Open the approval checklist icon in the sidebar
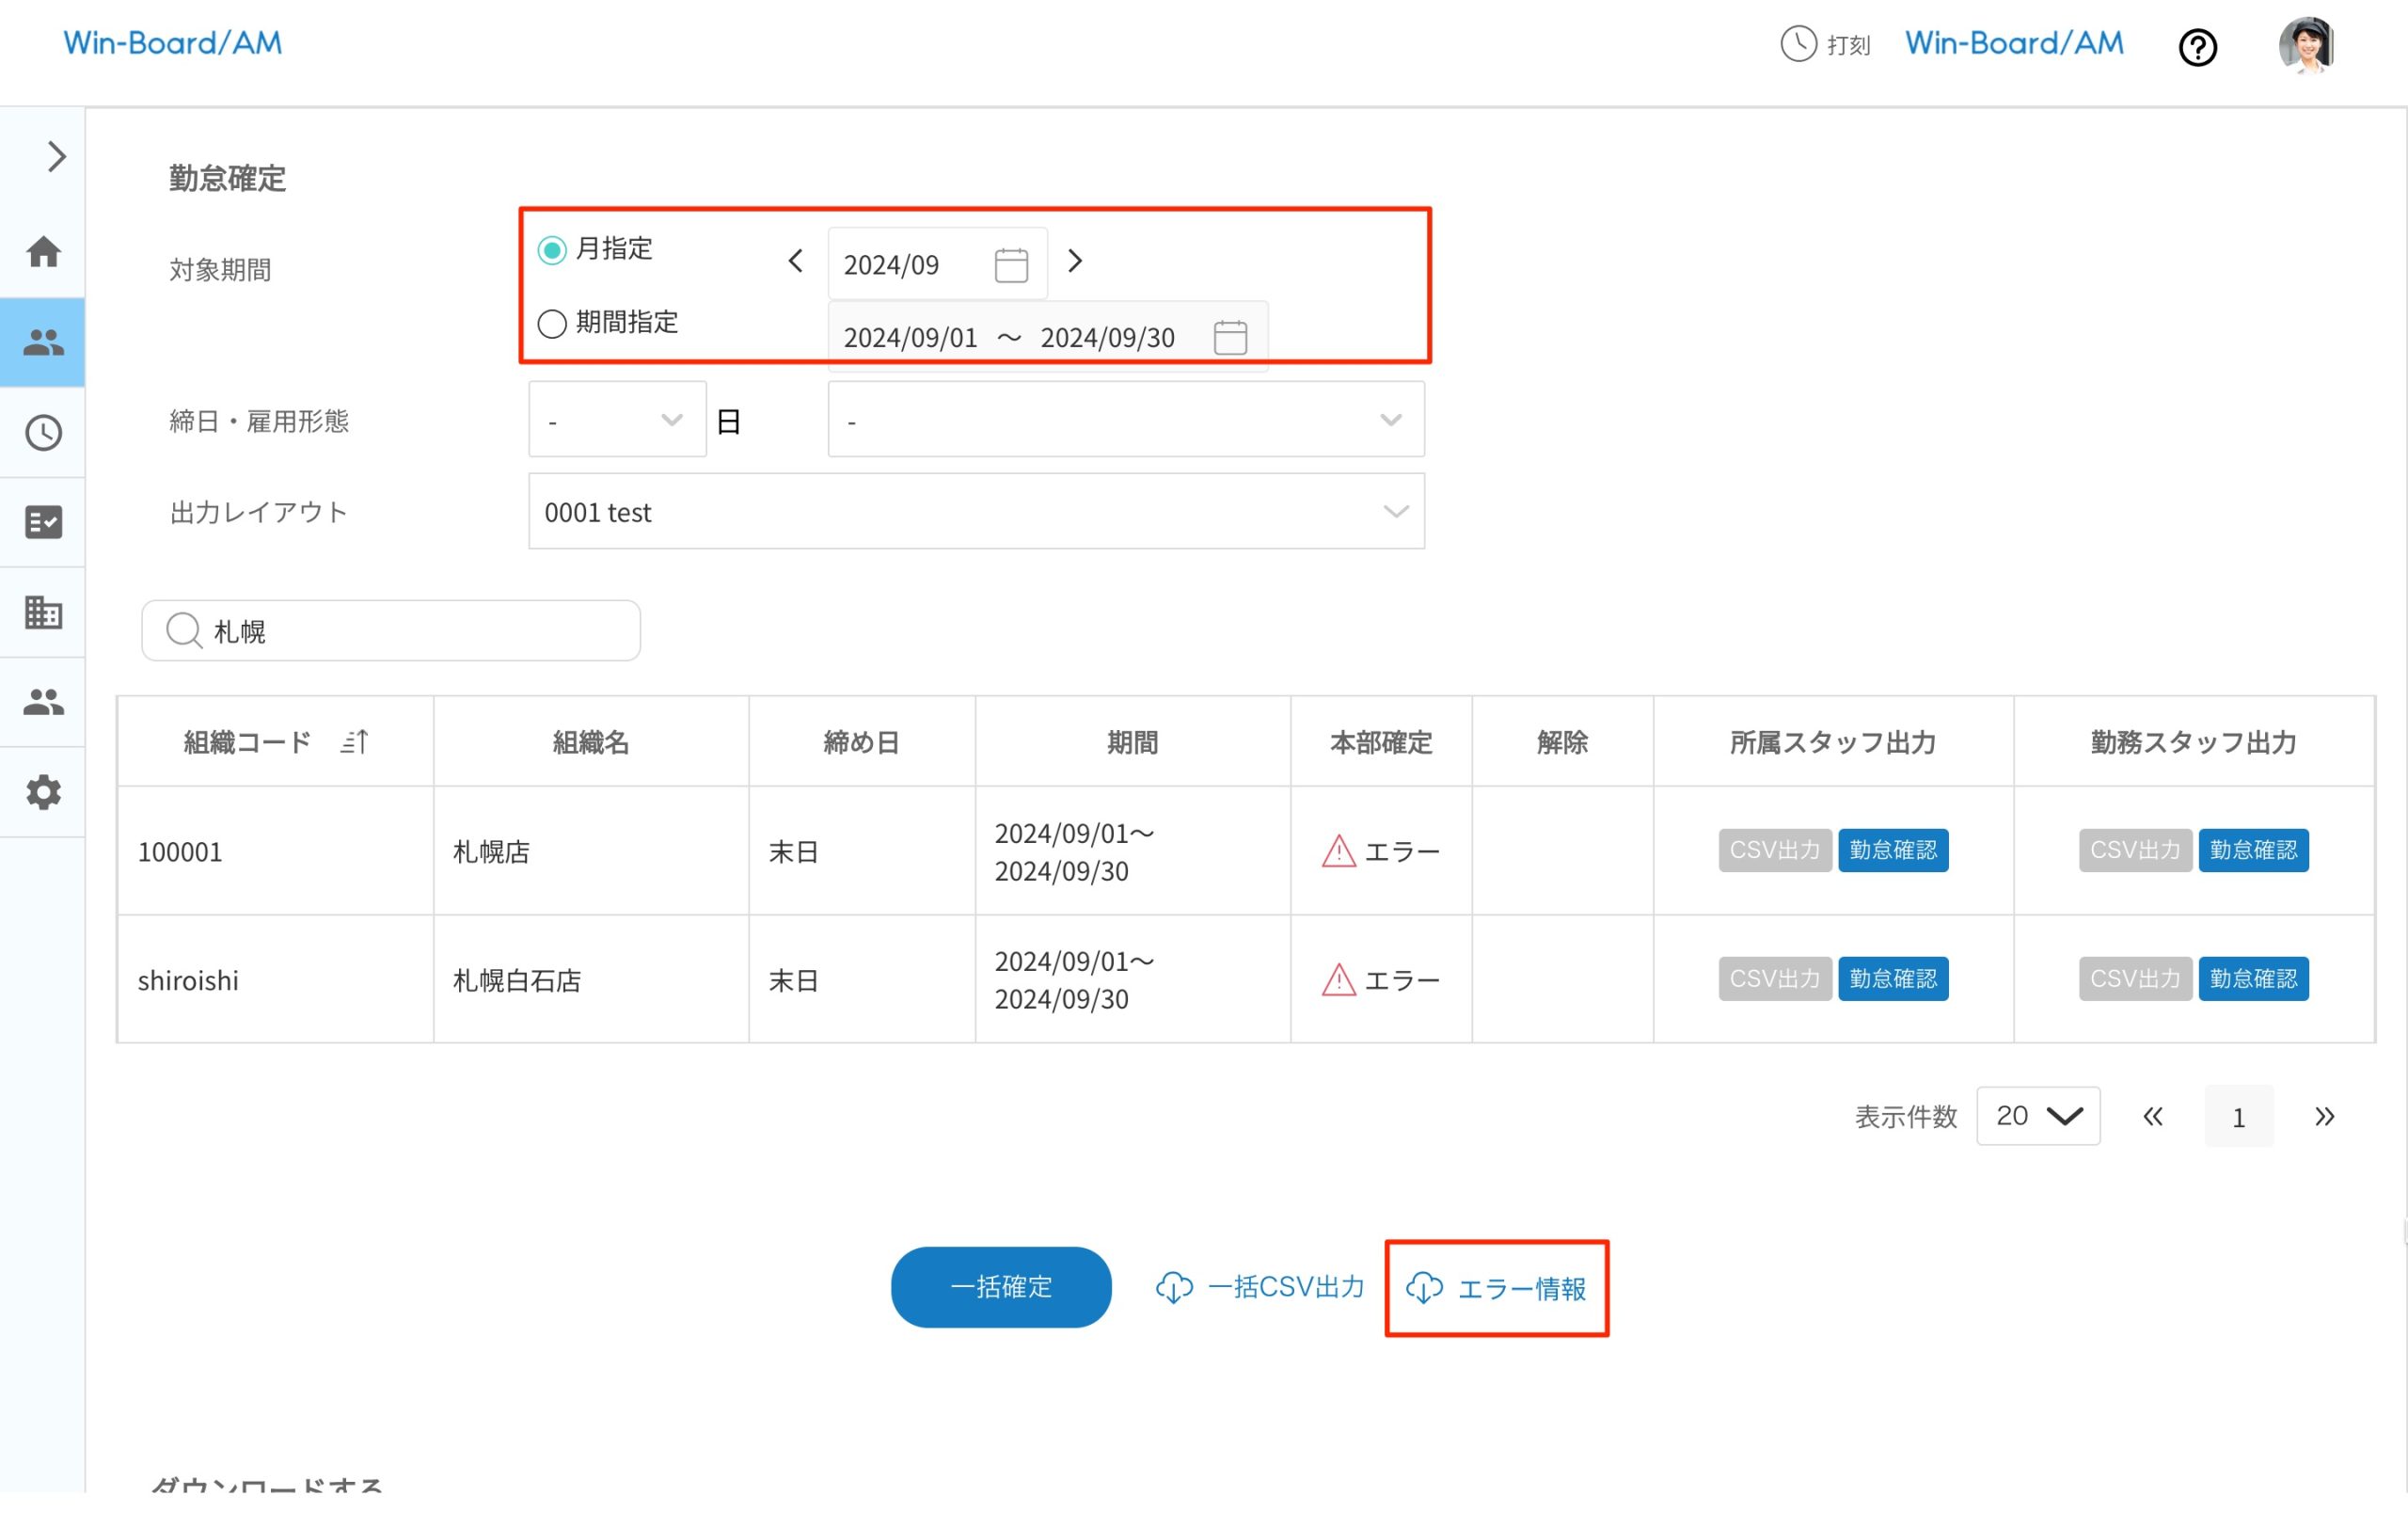Image resolution: width=2408 pixels, height=1527 pixels. [43, 521]
